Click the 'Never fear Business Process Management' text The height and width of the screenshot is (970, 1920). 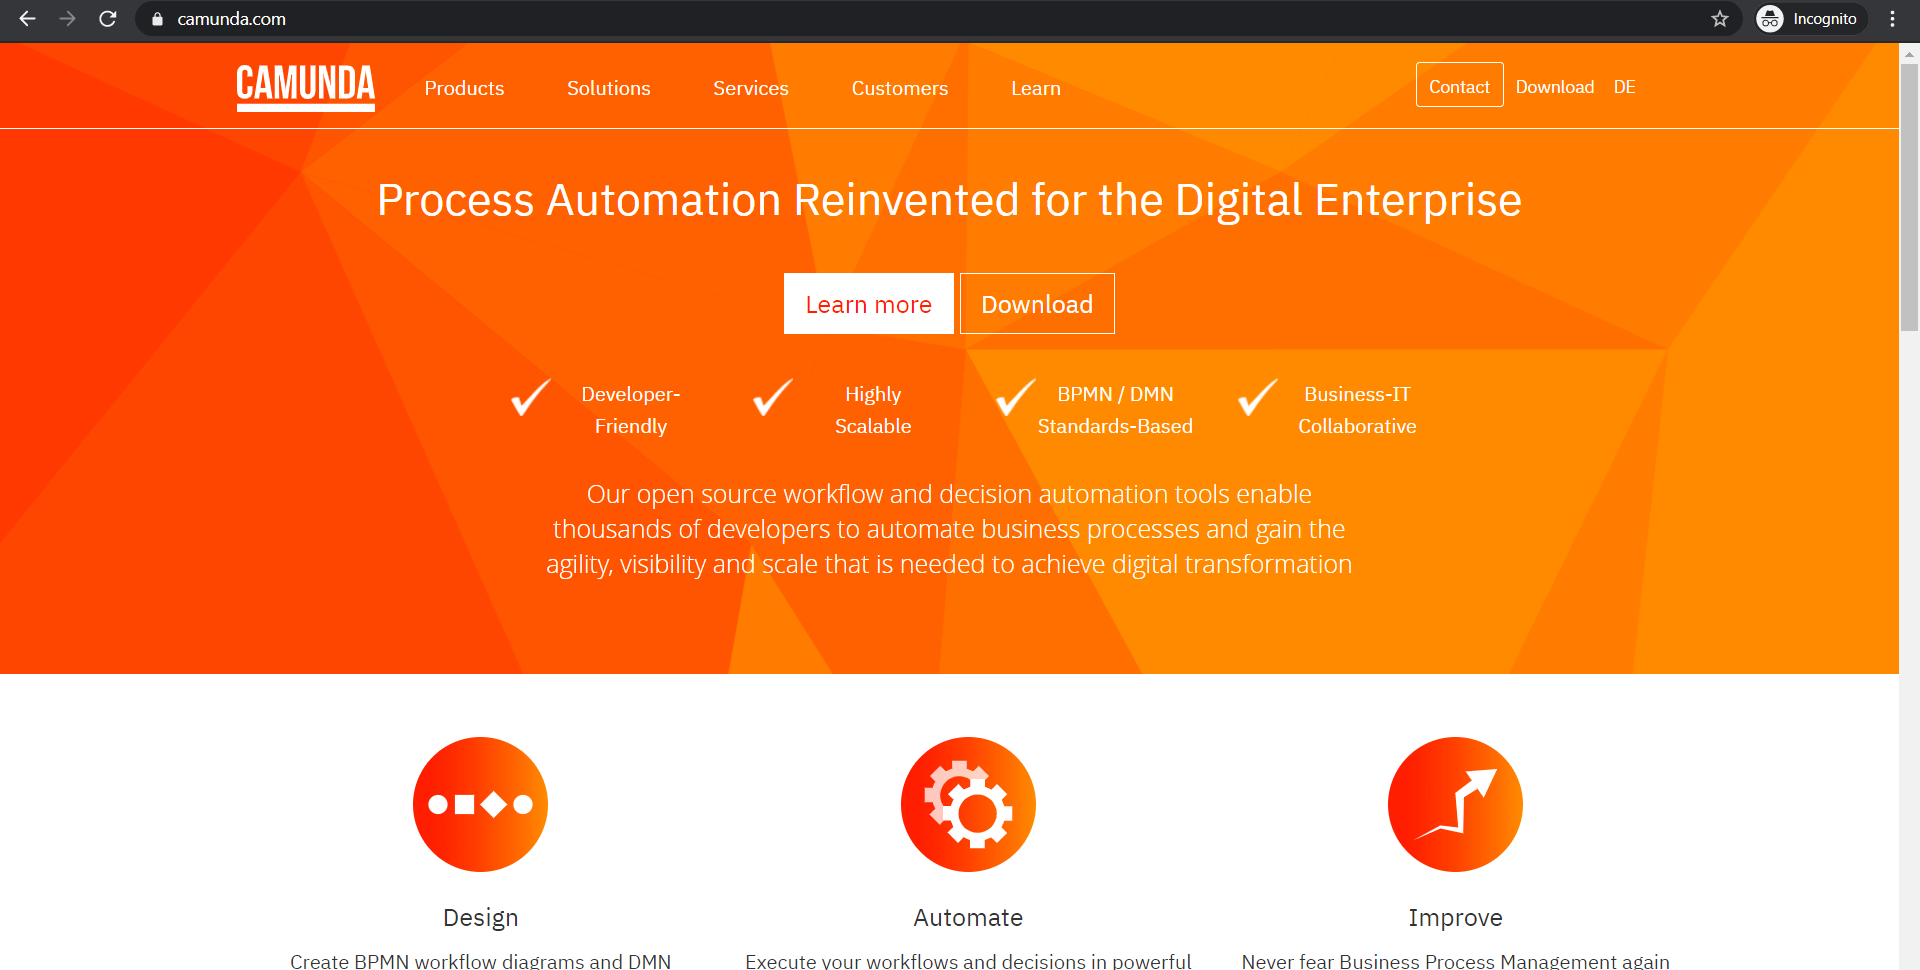click(x=1455, y=960)
